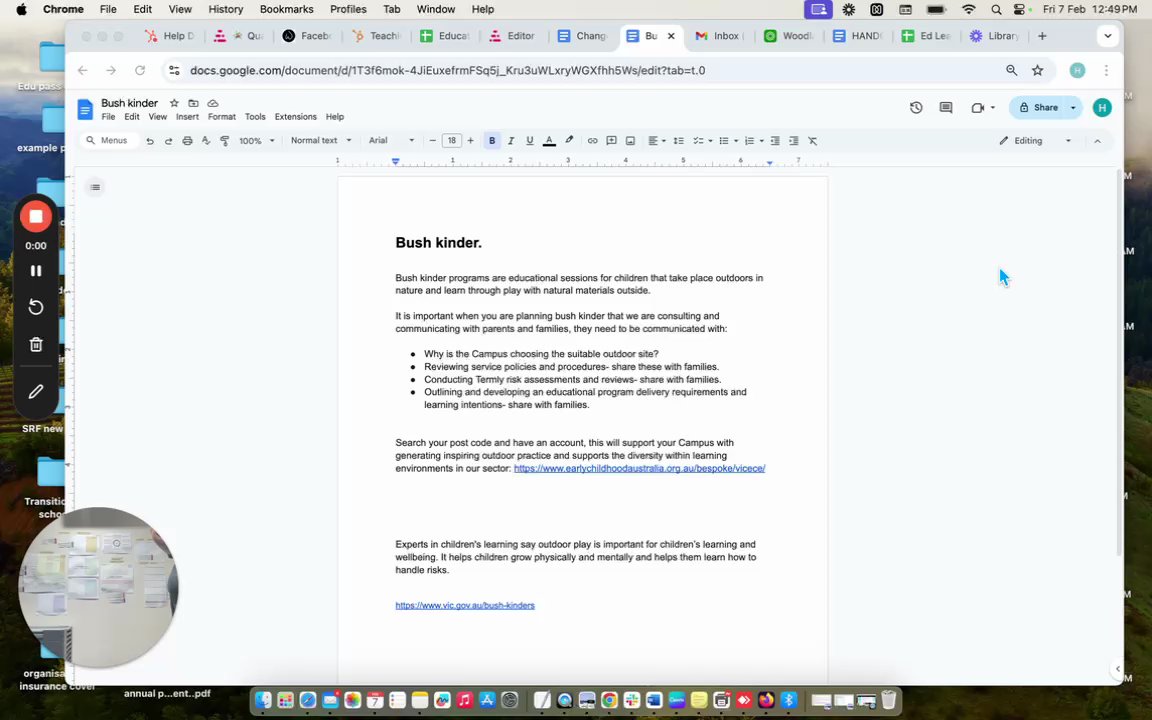Image resolution: width=1152 pixels, height=720 pixels.
Task: Check the cloud document status icon
Action: pyautogui.click(x=213, y=103)
